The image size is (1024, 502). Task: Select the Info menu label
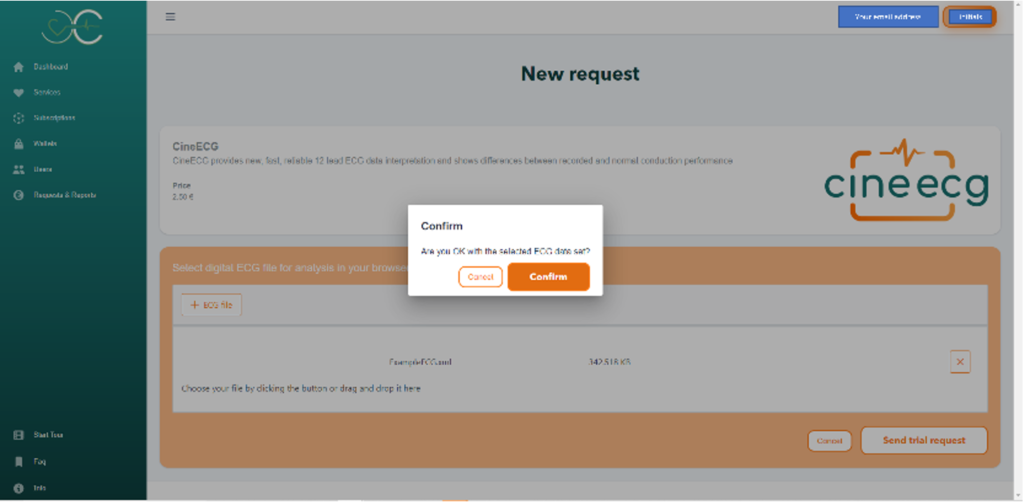39,488
